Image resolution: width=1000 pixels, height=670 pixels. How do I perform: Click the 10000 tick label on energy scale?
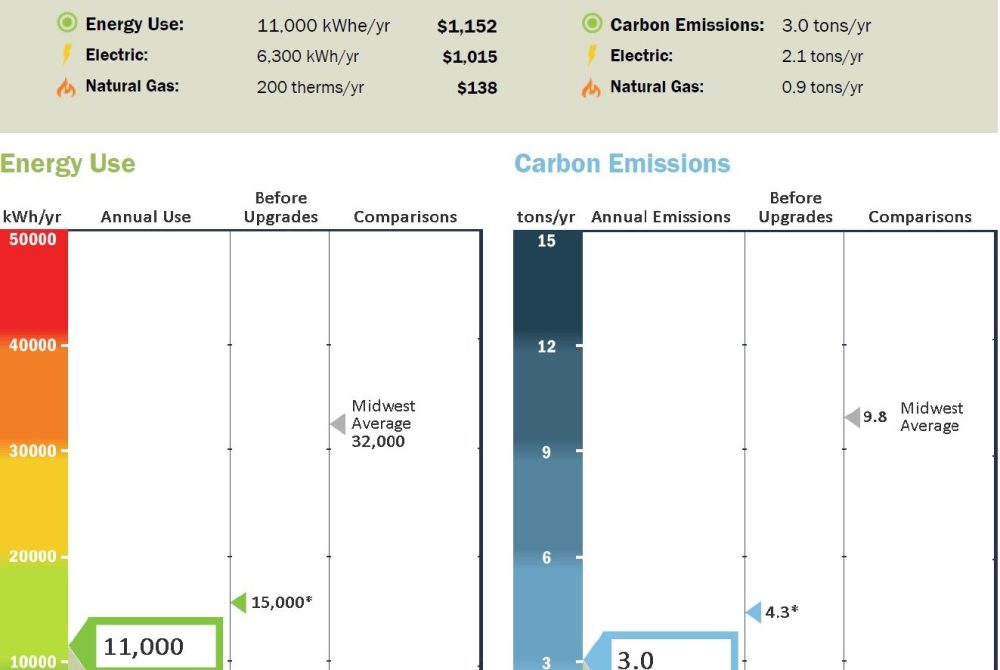(x=33, y=662)
